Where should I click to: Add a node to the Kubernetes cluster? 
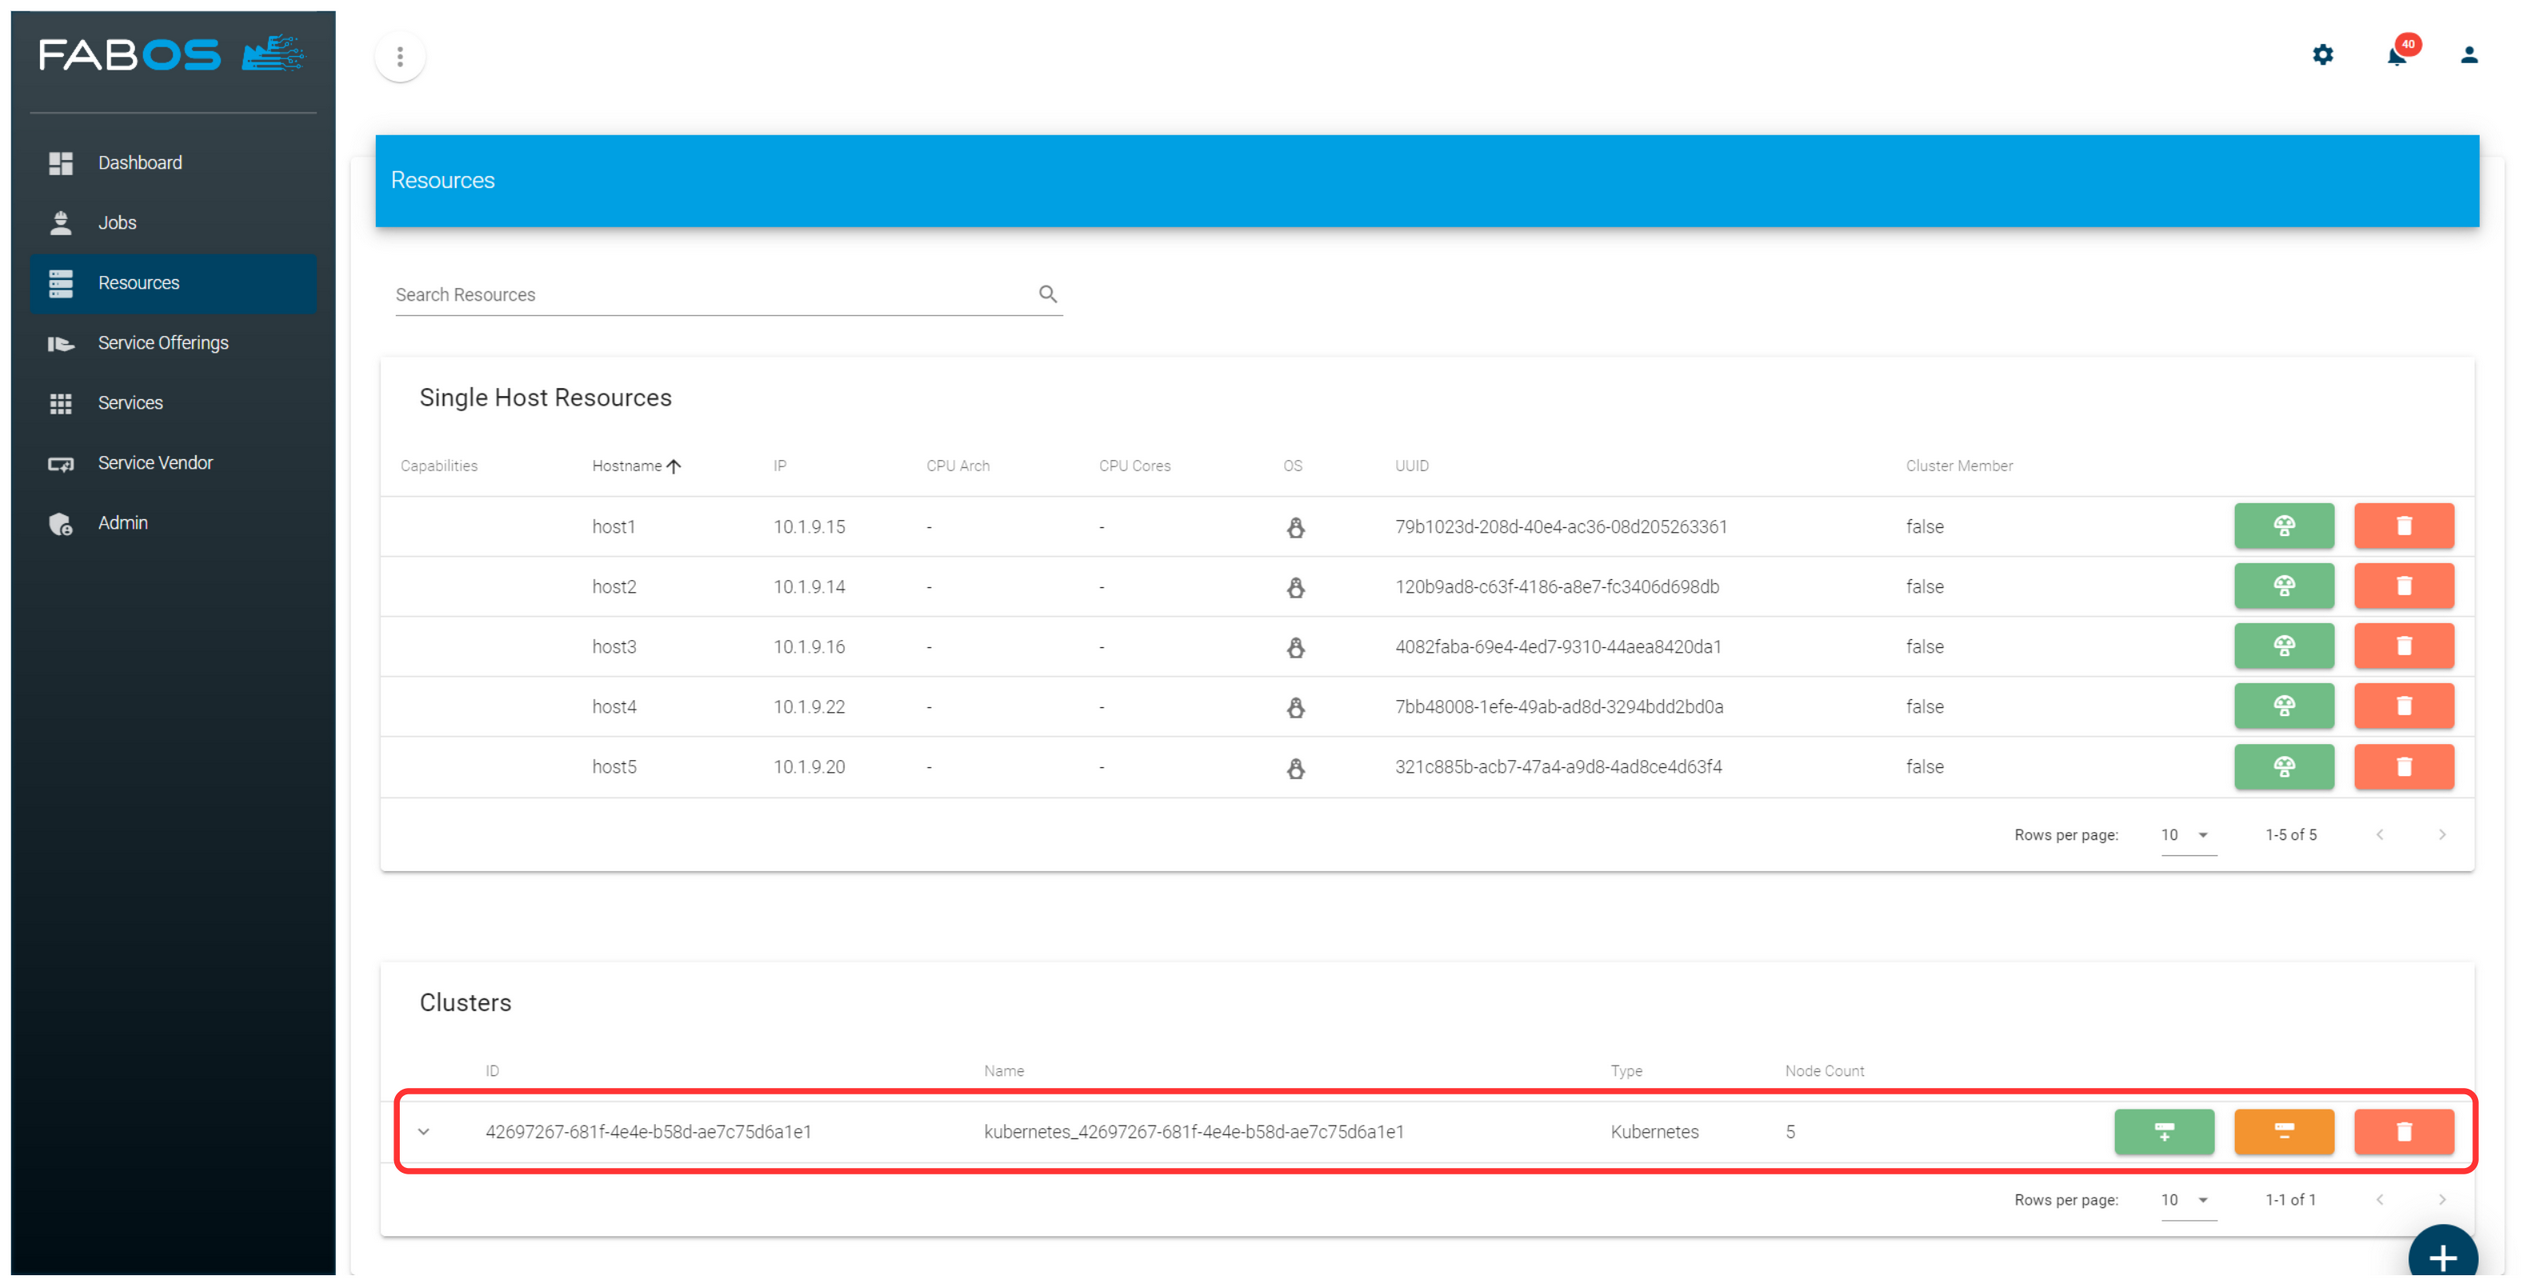2164,1131
